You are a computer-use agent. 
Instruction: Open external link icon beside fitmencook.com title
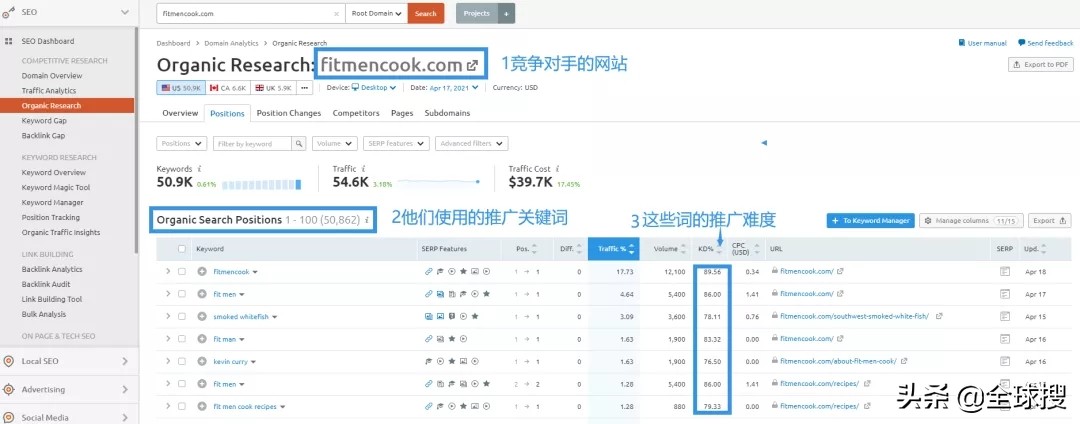click(472, 66)
